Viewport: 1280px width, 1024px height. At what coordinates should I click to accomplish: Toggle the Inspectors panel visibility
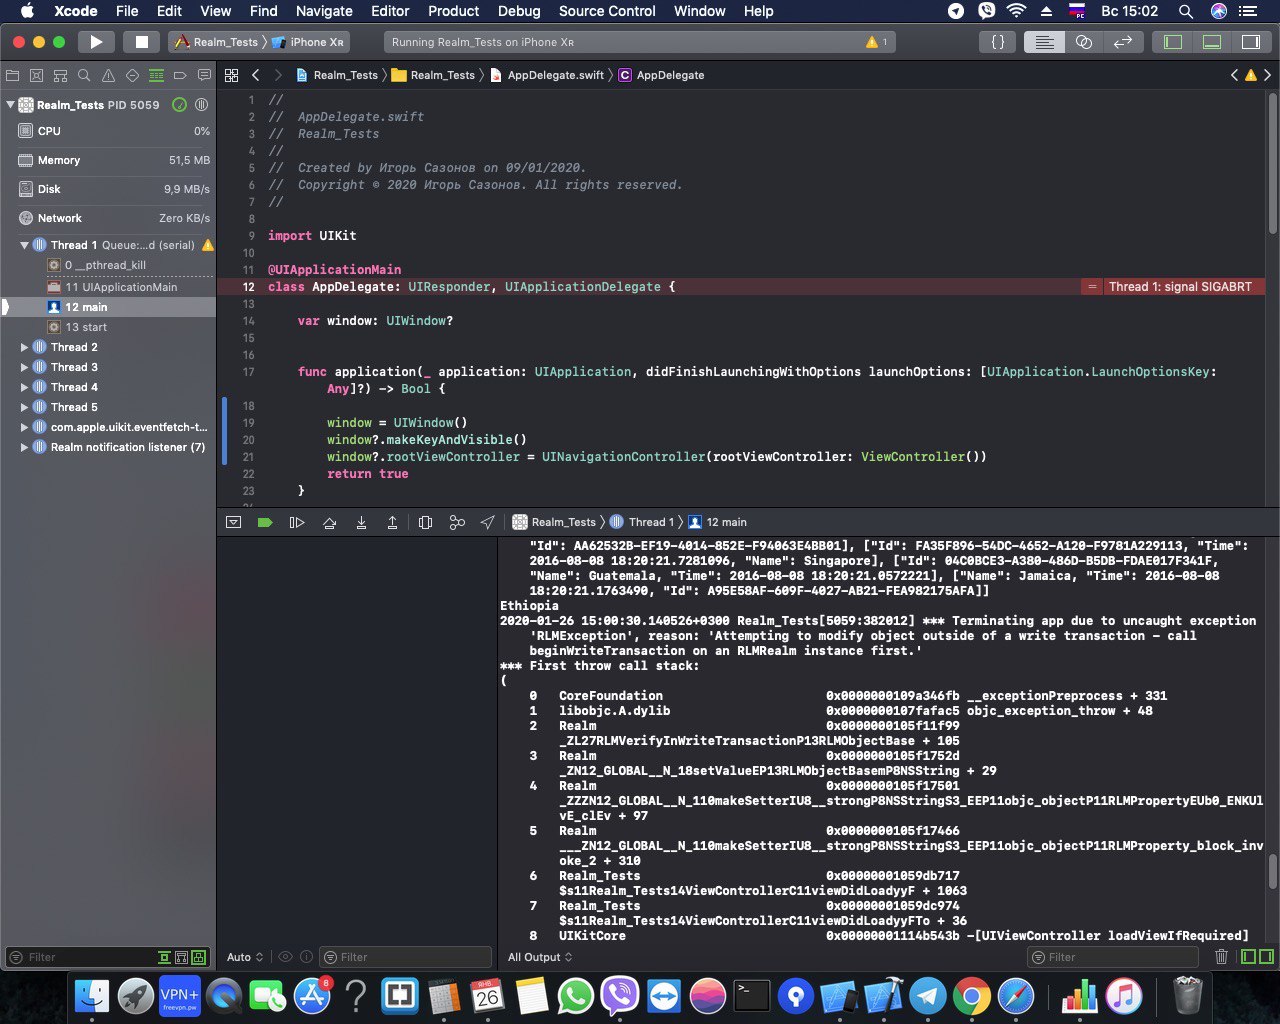[1251, 42]
